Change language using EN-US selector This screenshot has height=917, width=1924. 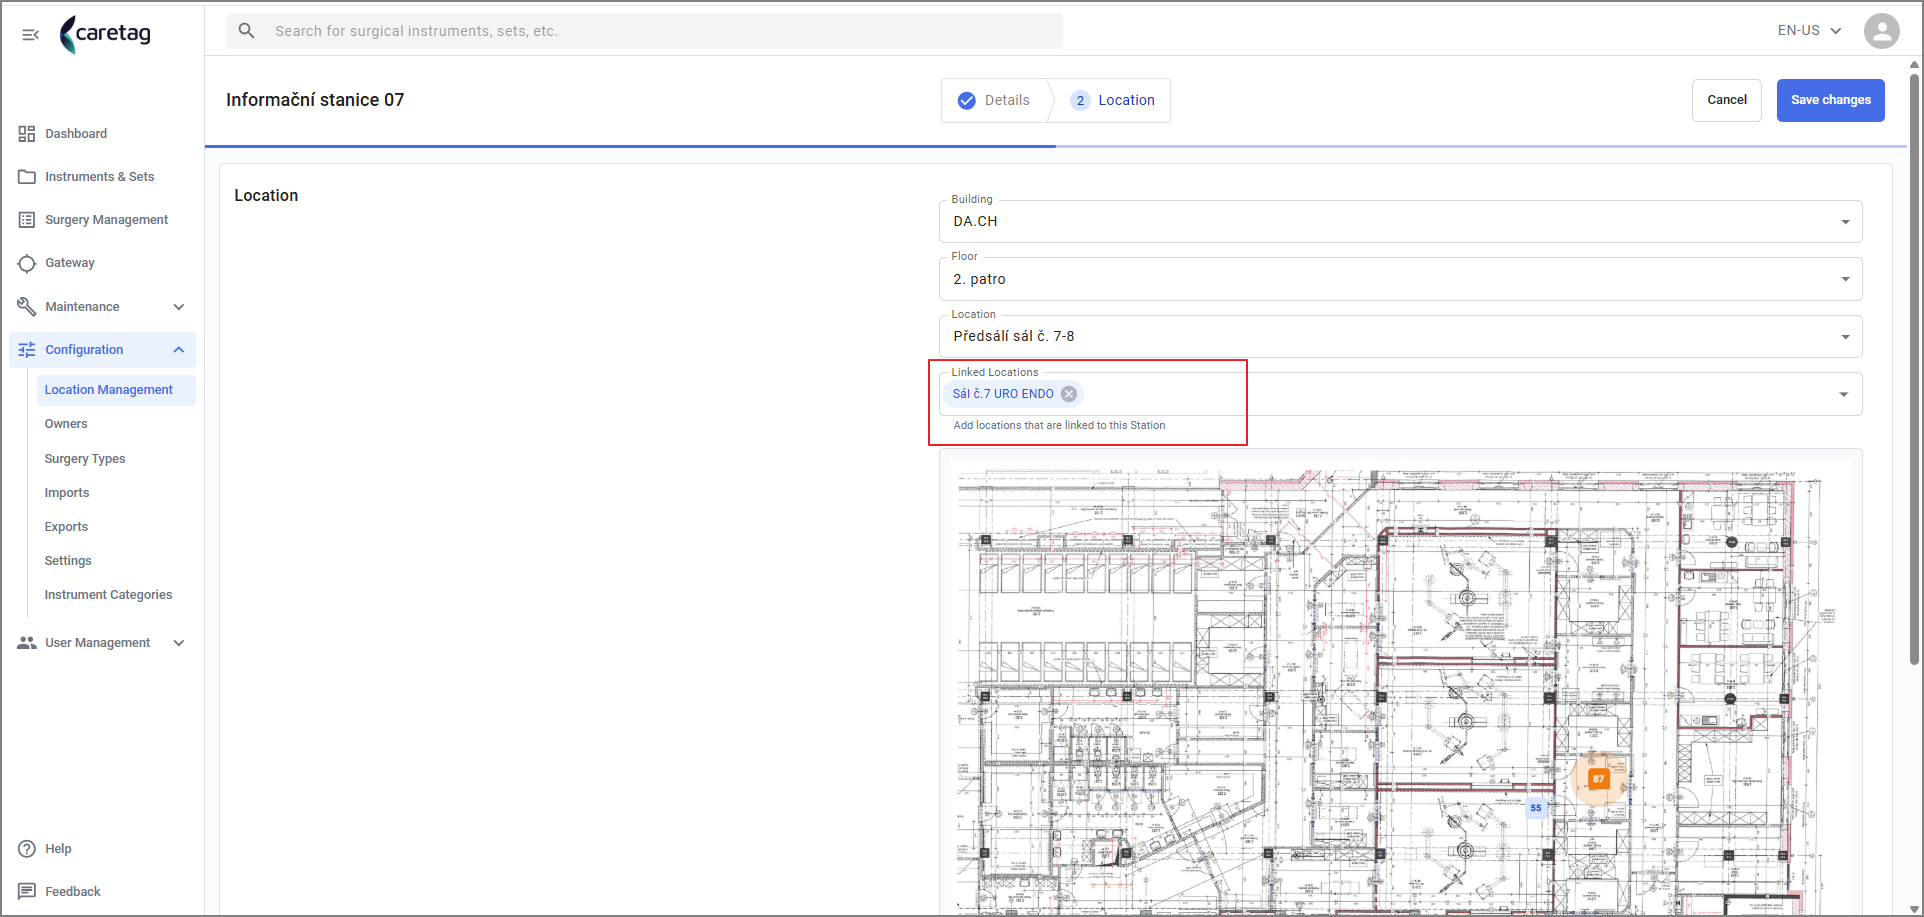pyautogui.click(x=1809, y=31)
